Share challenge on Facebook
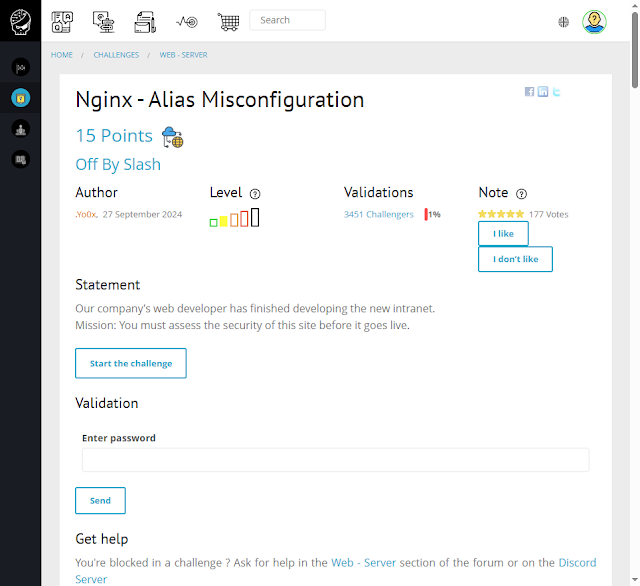The image size is (640, 586). click(x=529, y=91)
